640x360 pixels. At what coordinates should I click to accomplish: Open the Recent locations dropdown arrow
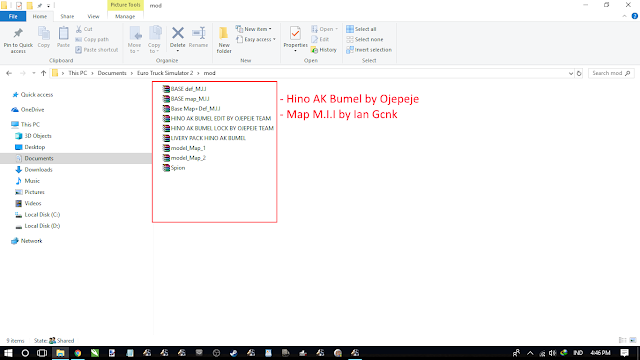33,73
